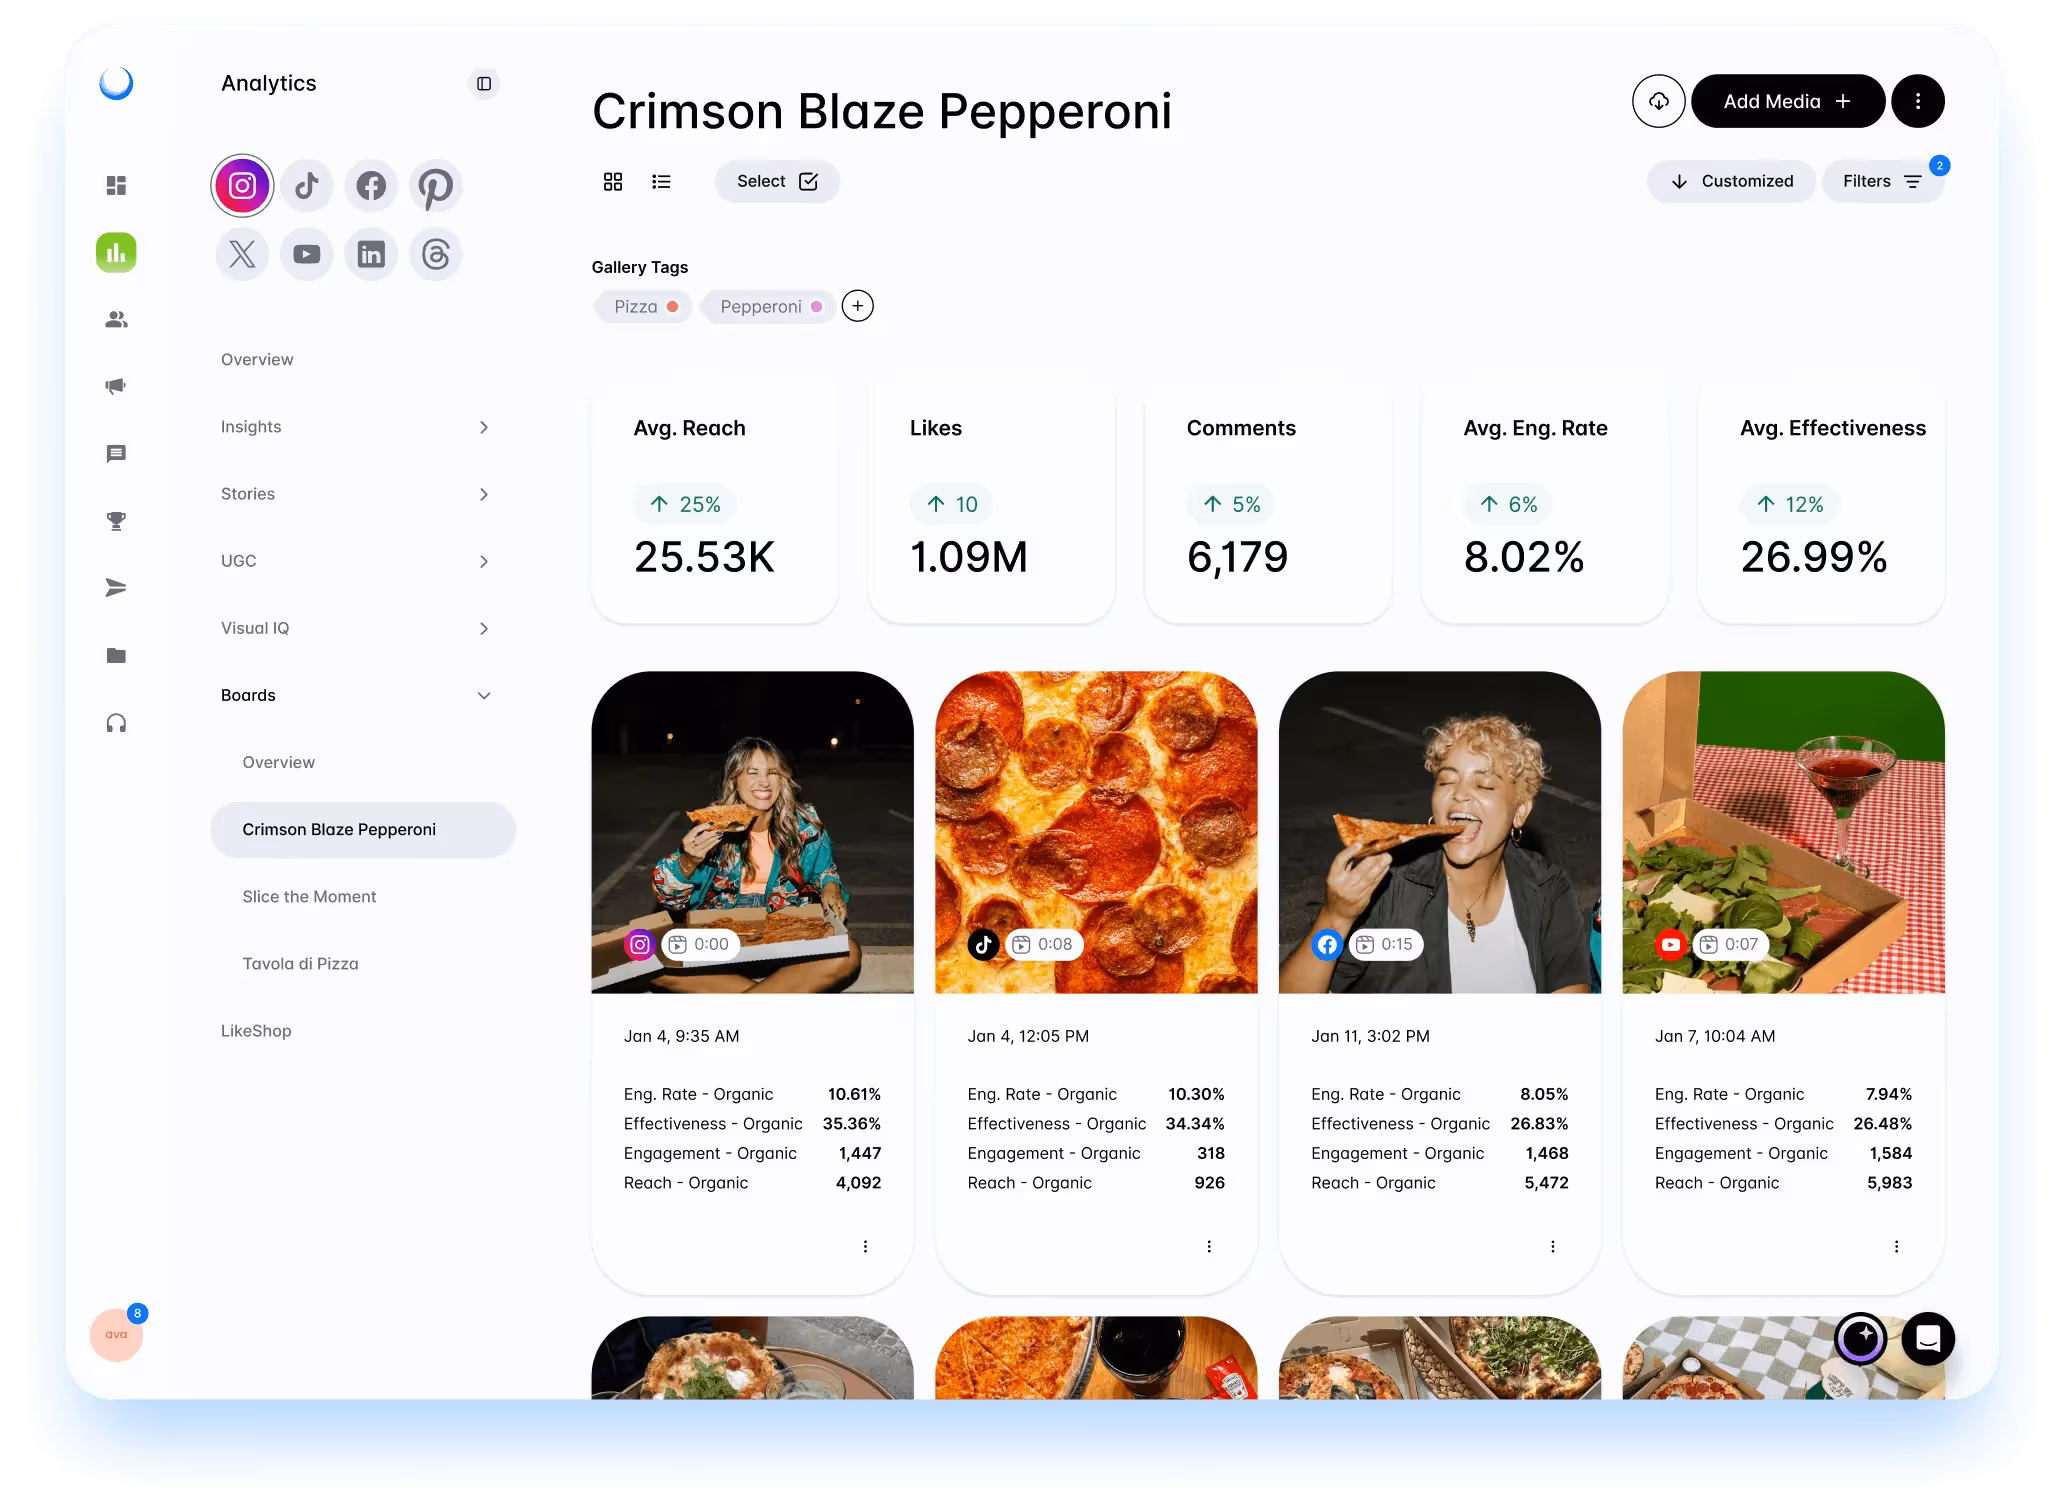
Task: Select the YouTube channel icon
Action: [307, 254]
